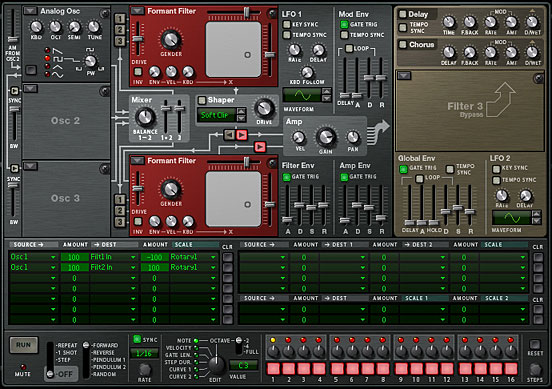Click the Delay Time knob
This screenshot has width=552, height=389.
click(x=448, y=22)
